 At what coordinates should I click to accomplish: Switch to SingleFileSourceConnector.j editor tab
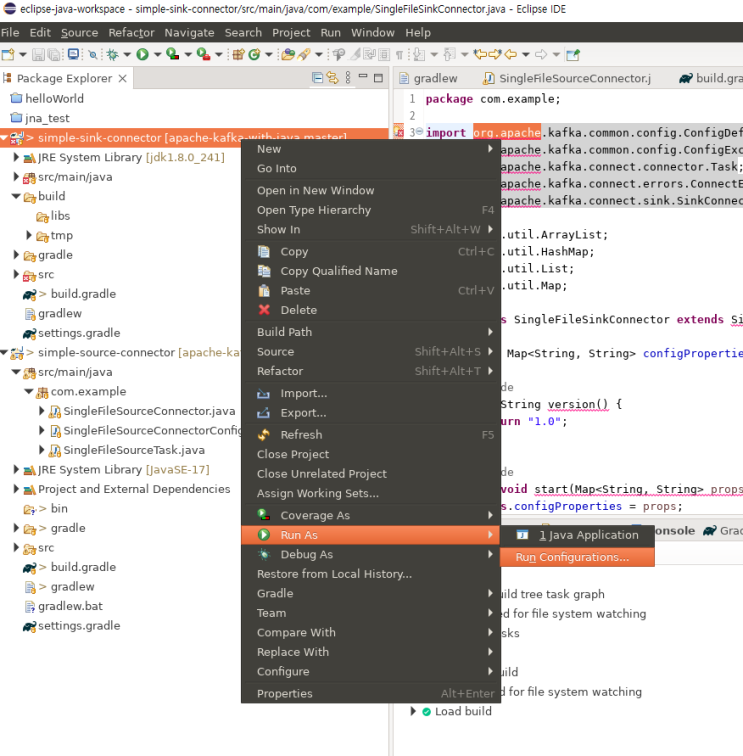pos(567,78)
